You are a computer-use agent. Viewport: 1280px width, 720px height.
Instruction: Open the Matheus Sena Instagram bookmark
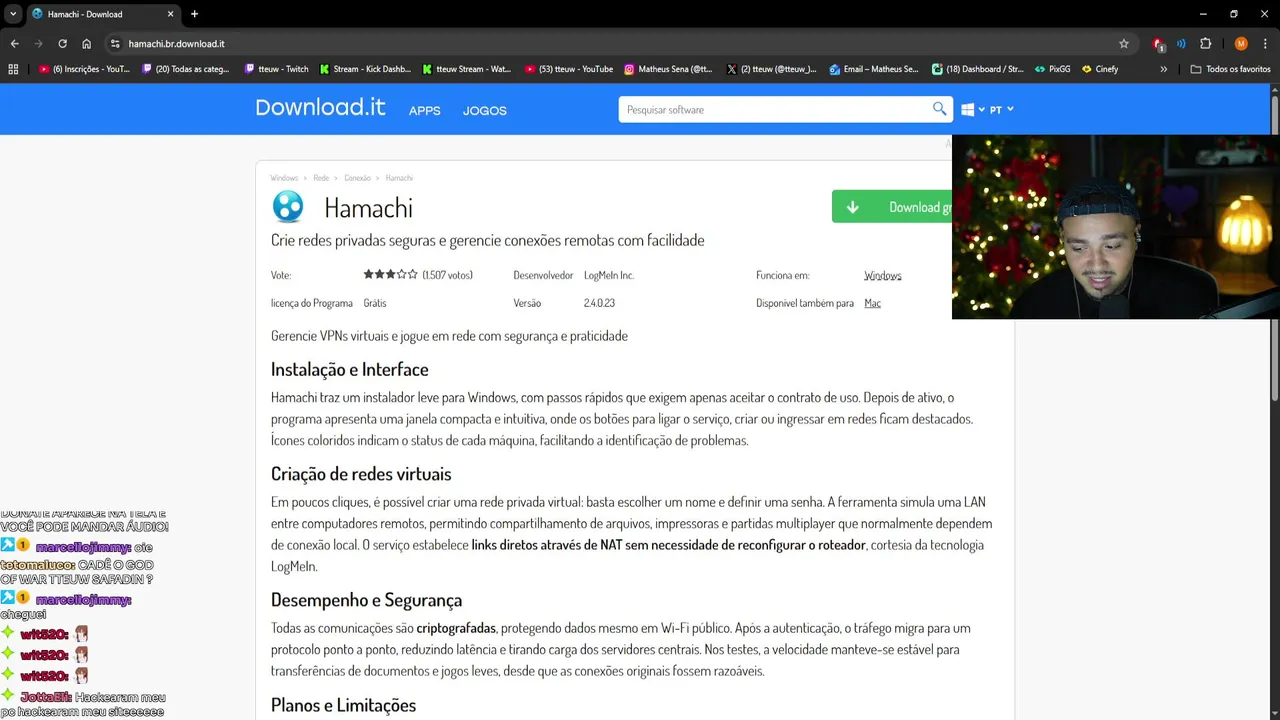coord(668,69)
